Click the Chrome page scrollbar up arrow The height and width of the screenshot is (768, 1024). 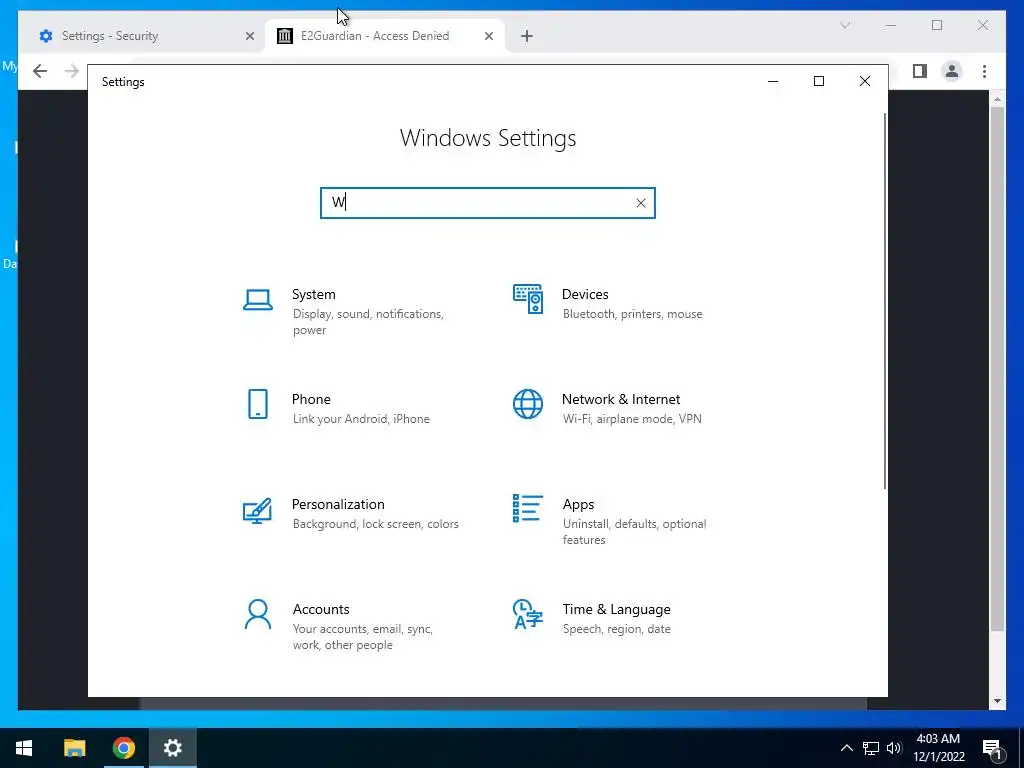tap(997, 99)
